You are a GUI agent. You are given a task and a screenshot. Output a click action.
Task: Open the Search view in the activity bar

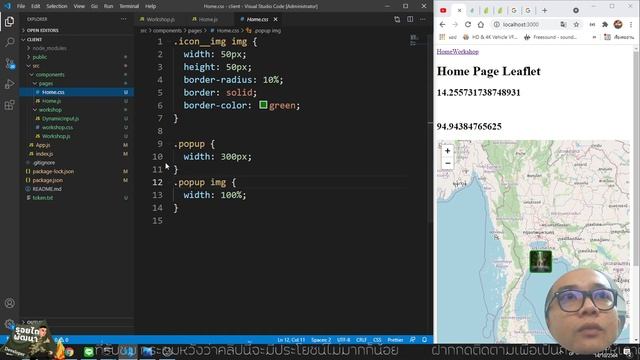tap(9, 42)
